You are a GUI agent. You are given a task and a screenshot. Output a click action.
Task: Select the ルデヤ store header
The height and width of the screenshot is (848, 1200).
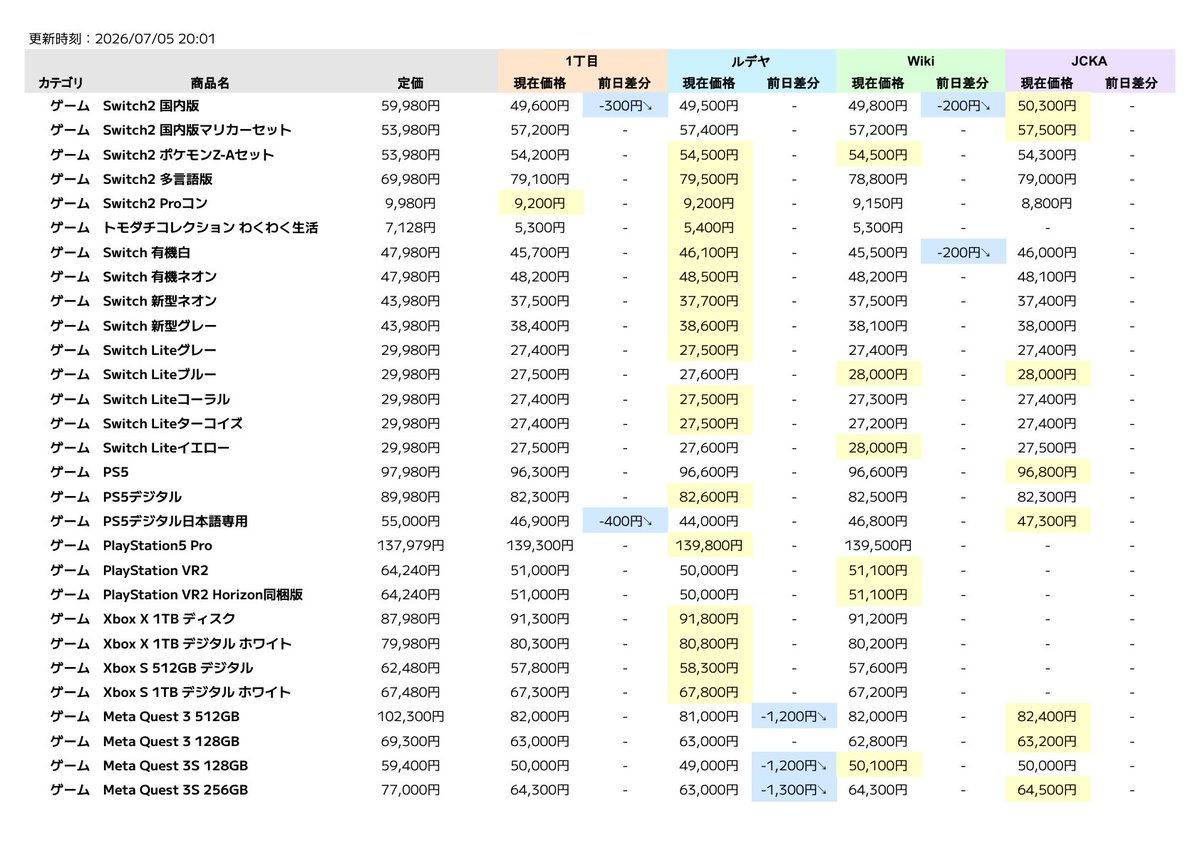tap(751, 61)
